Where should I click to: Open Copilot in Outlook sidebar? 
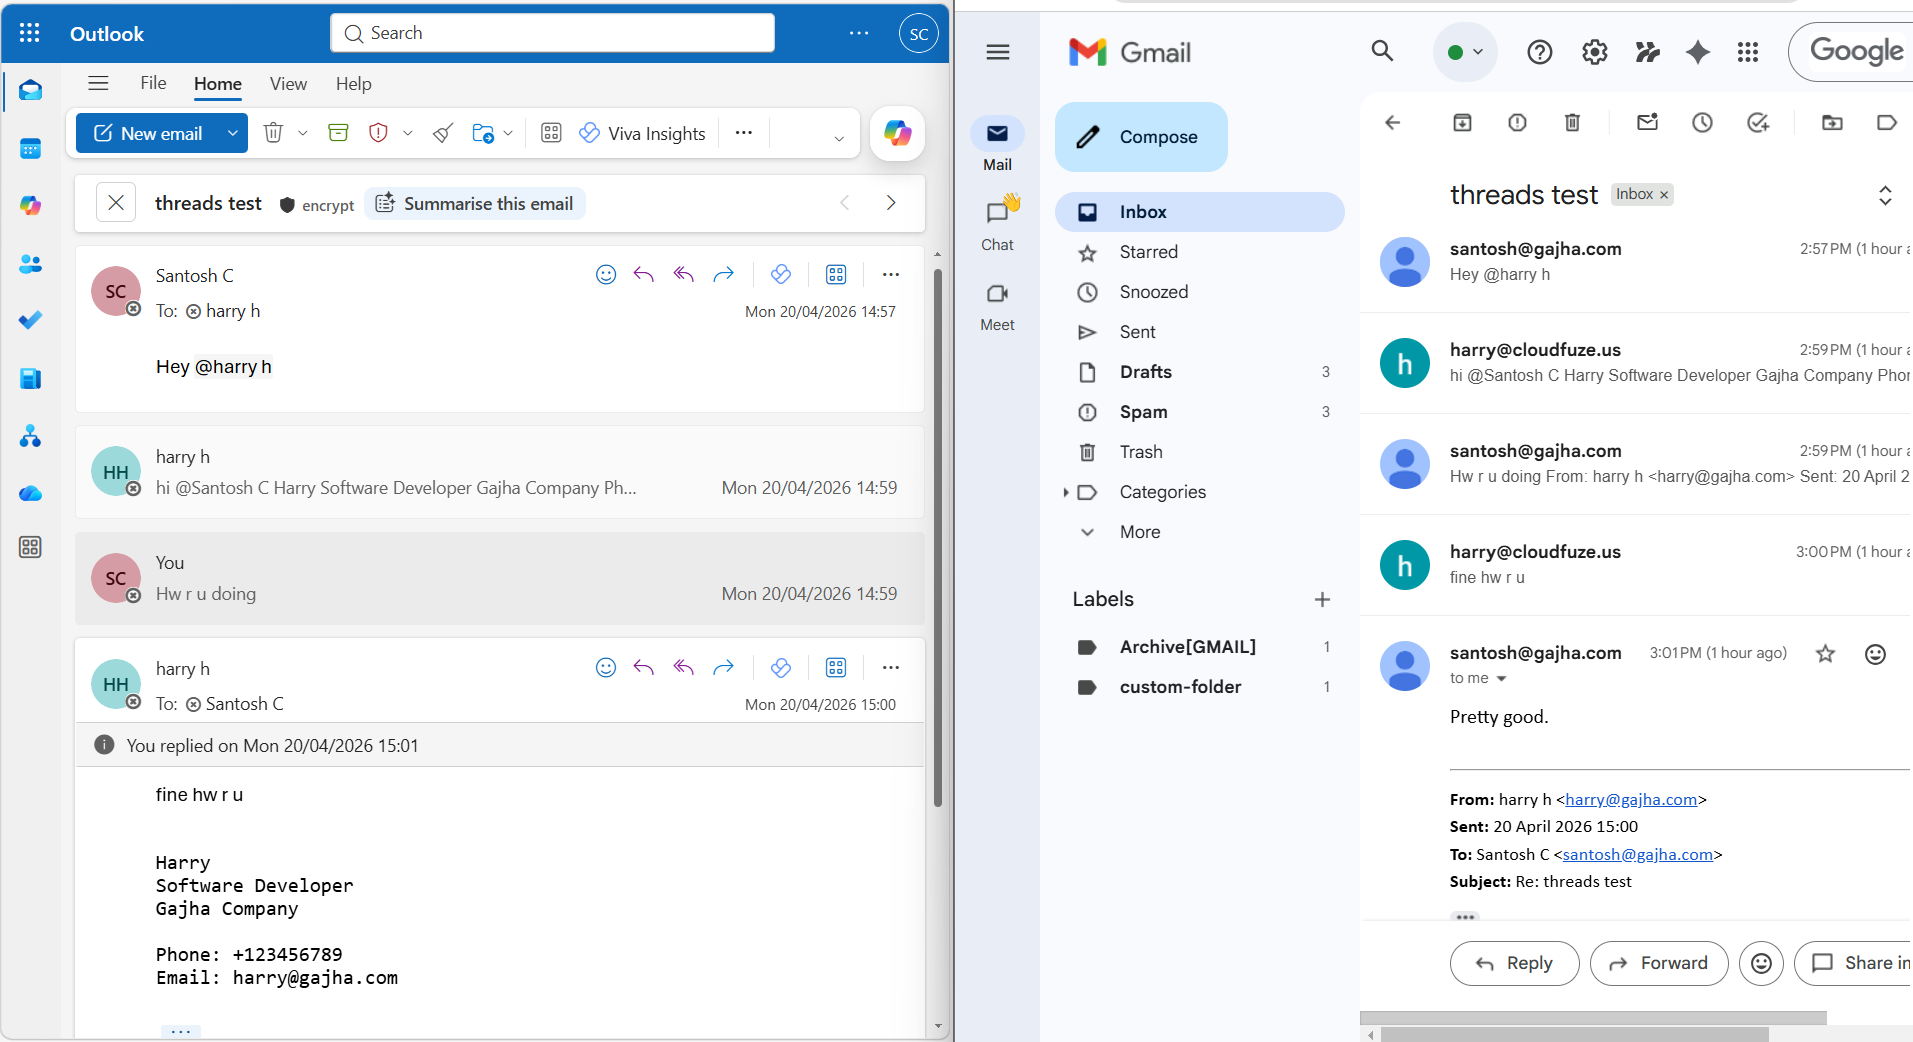(x=30, y=205)
